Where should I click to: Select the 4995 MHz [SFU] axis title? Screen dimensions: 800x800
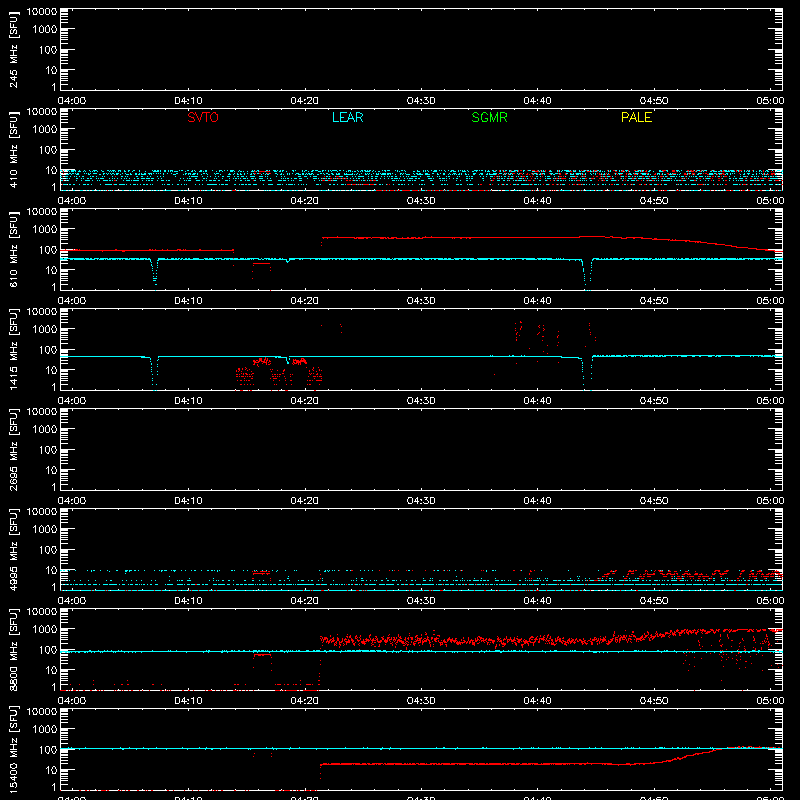pyautogui.click(x=14, y=549)
